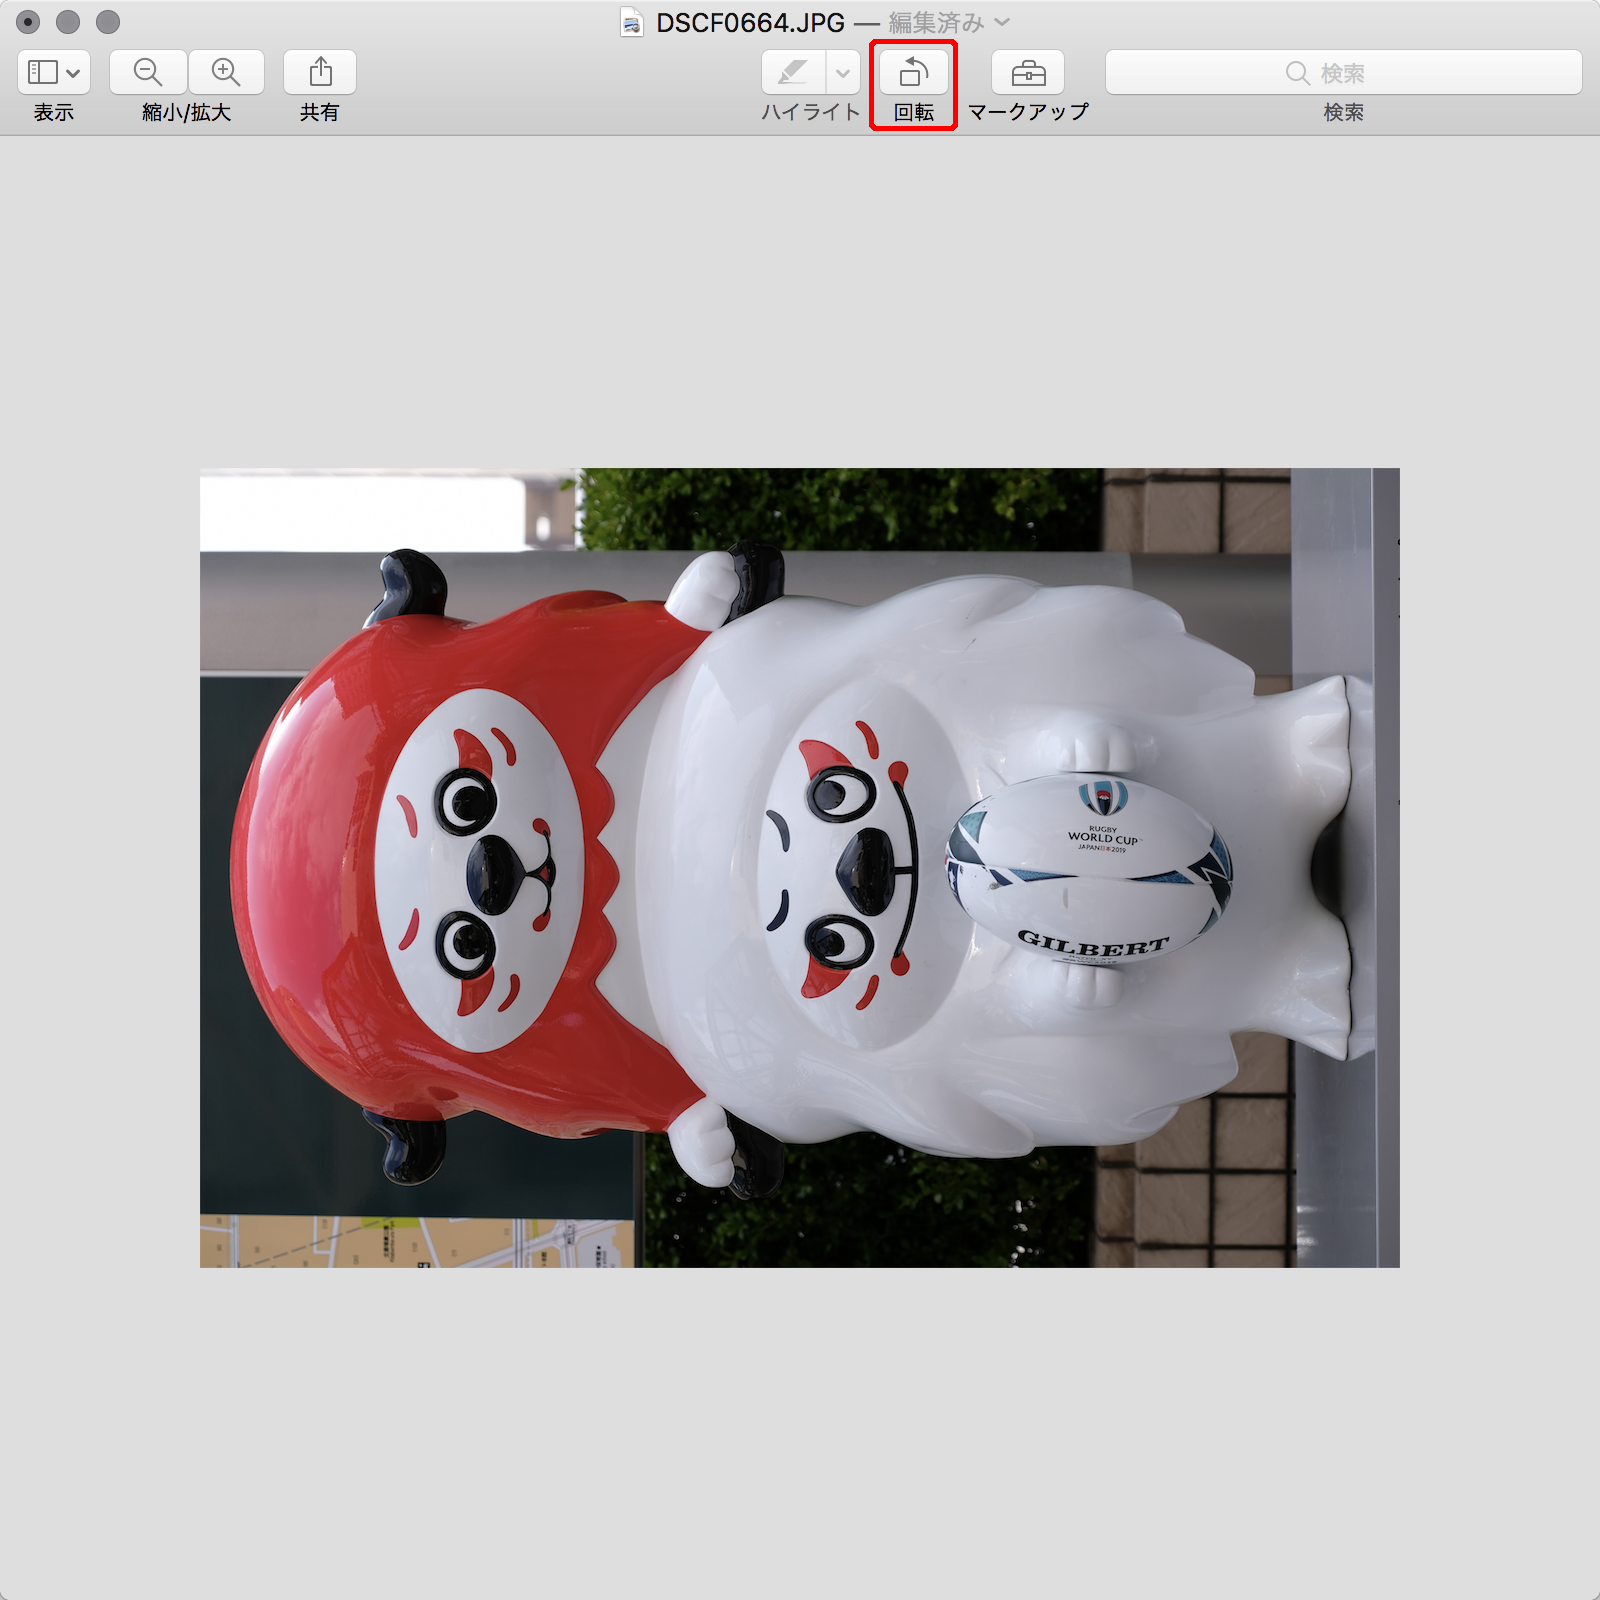Click the rotated mascot photo
The image size is (1600, 1600).
(x=800, y=868)
